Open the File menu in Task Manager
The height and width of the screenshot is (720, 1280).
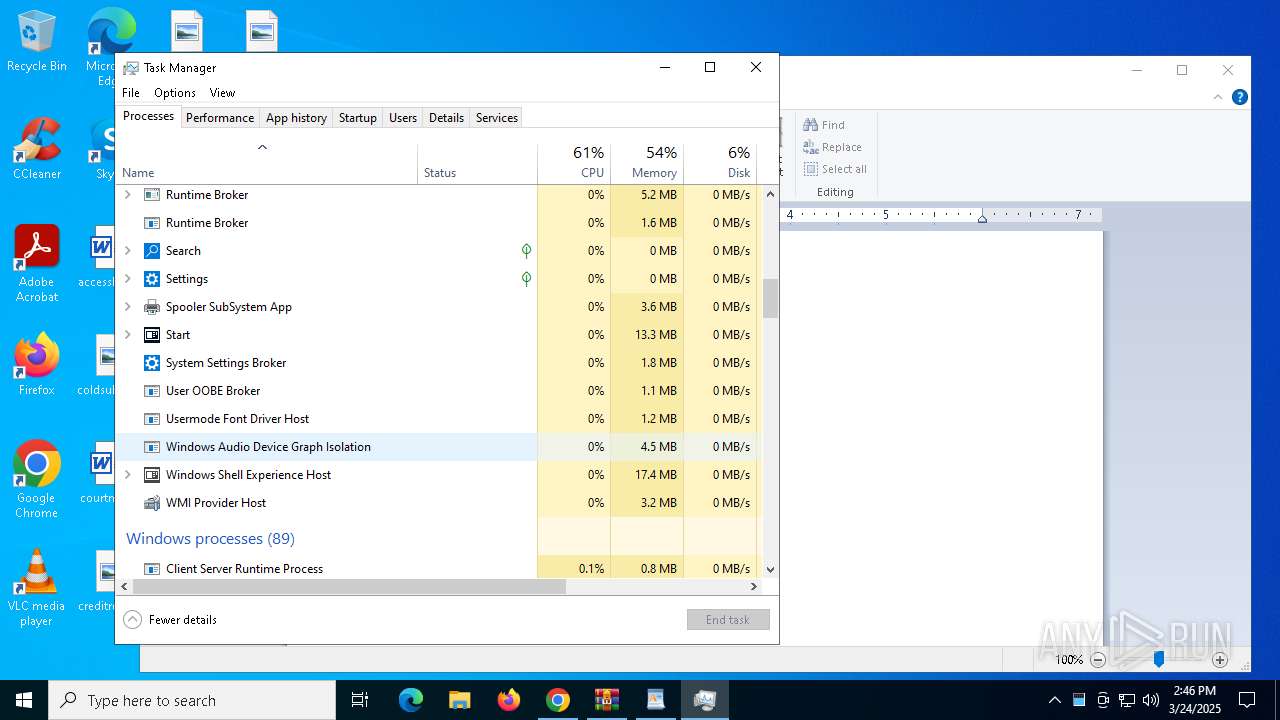coord(131,93)
